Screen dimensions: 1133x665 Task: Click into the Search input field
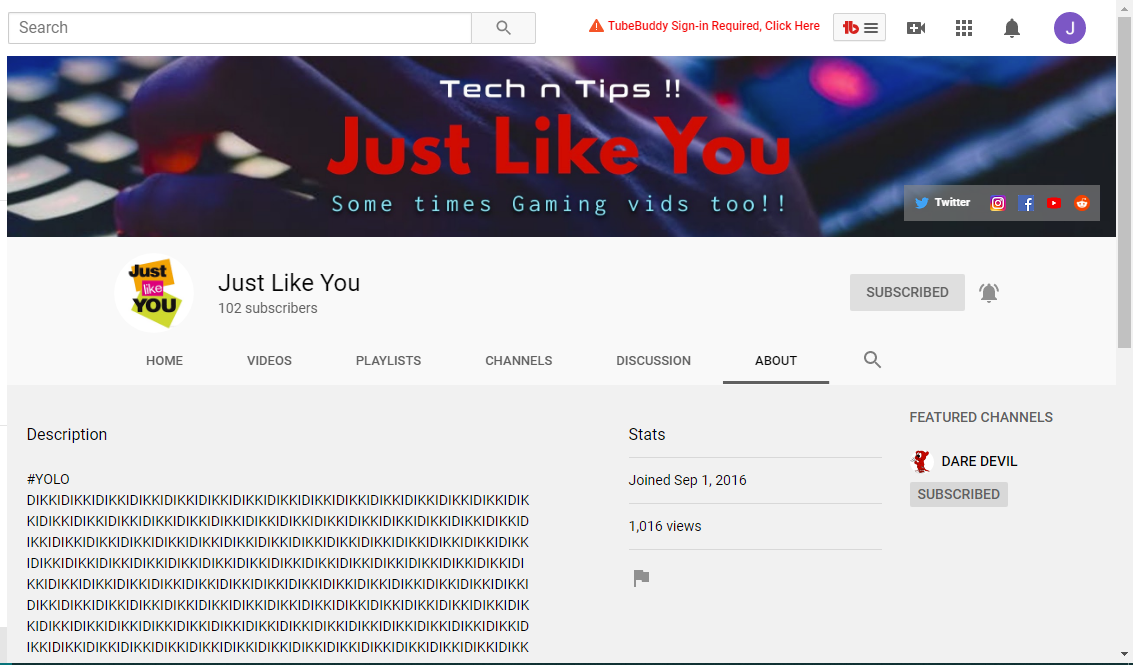point(240,28)
